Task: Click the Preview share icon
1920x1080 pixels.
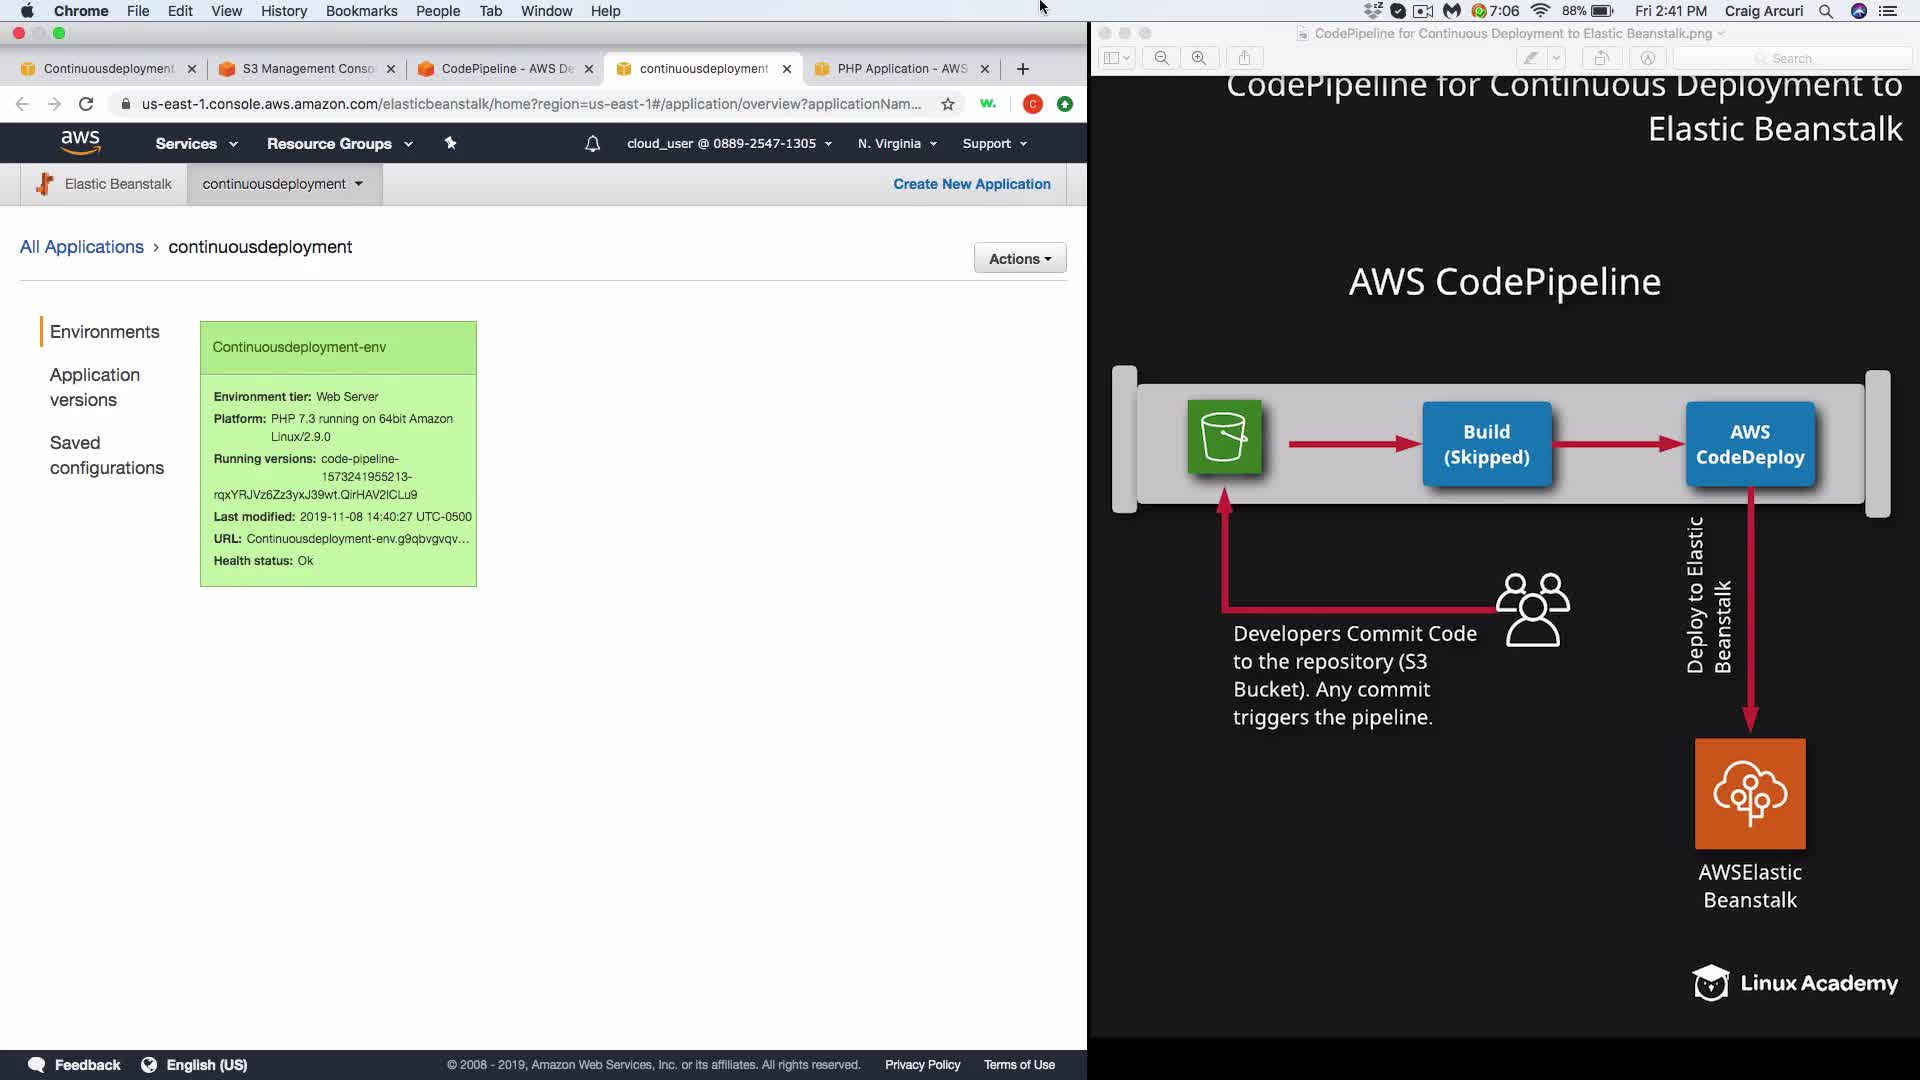Action: 1244,58
